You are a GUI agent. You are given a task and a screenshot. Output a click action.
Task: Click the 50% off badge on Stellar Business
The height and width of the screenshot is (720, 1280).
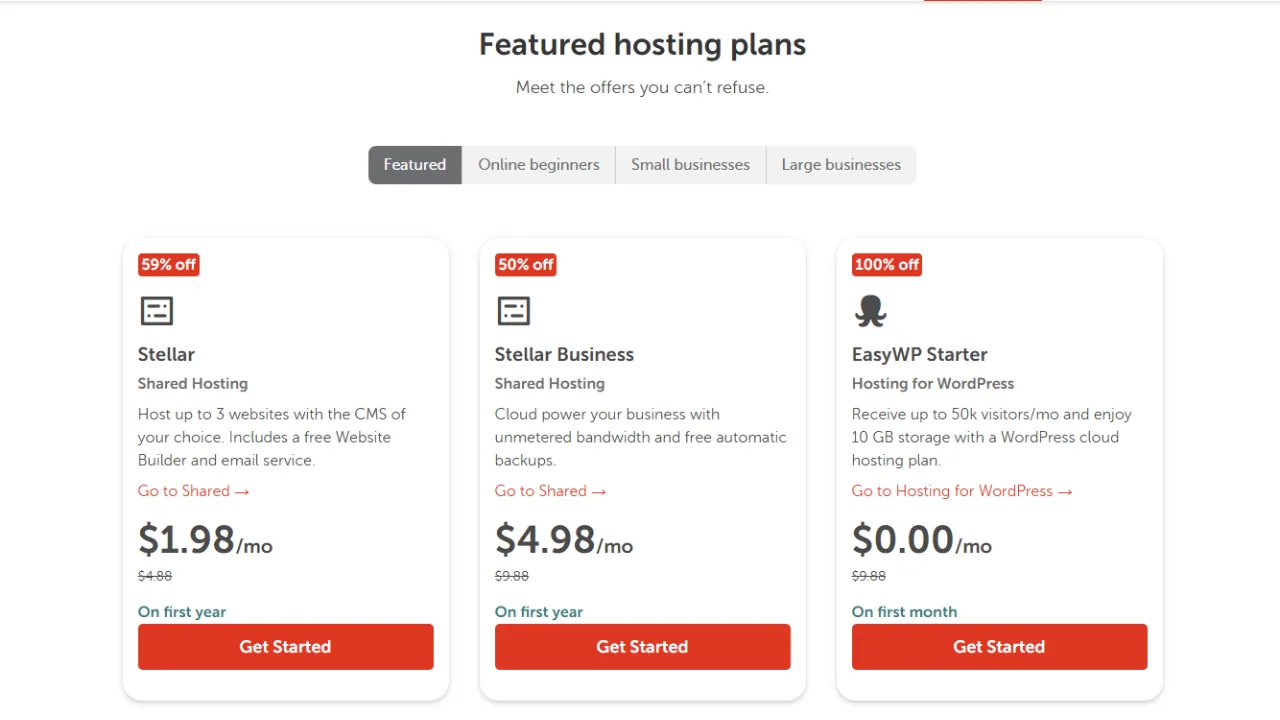click(525, 264)
